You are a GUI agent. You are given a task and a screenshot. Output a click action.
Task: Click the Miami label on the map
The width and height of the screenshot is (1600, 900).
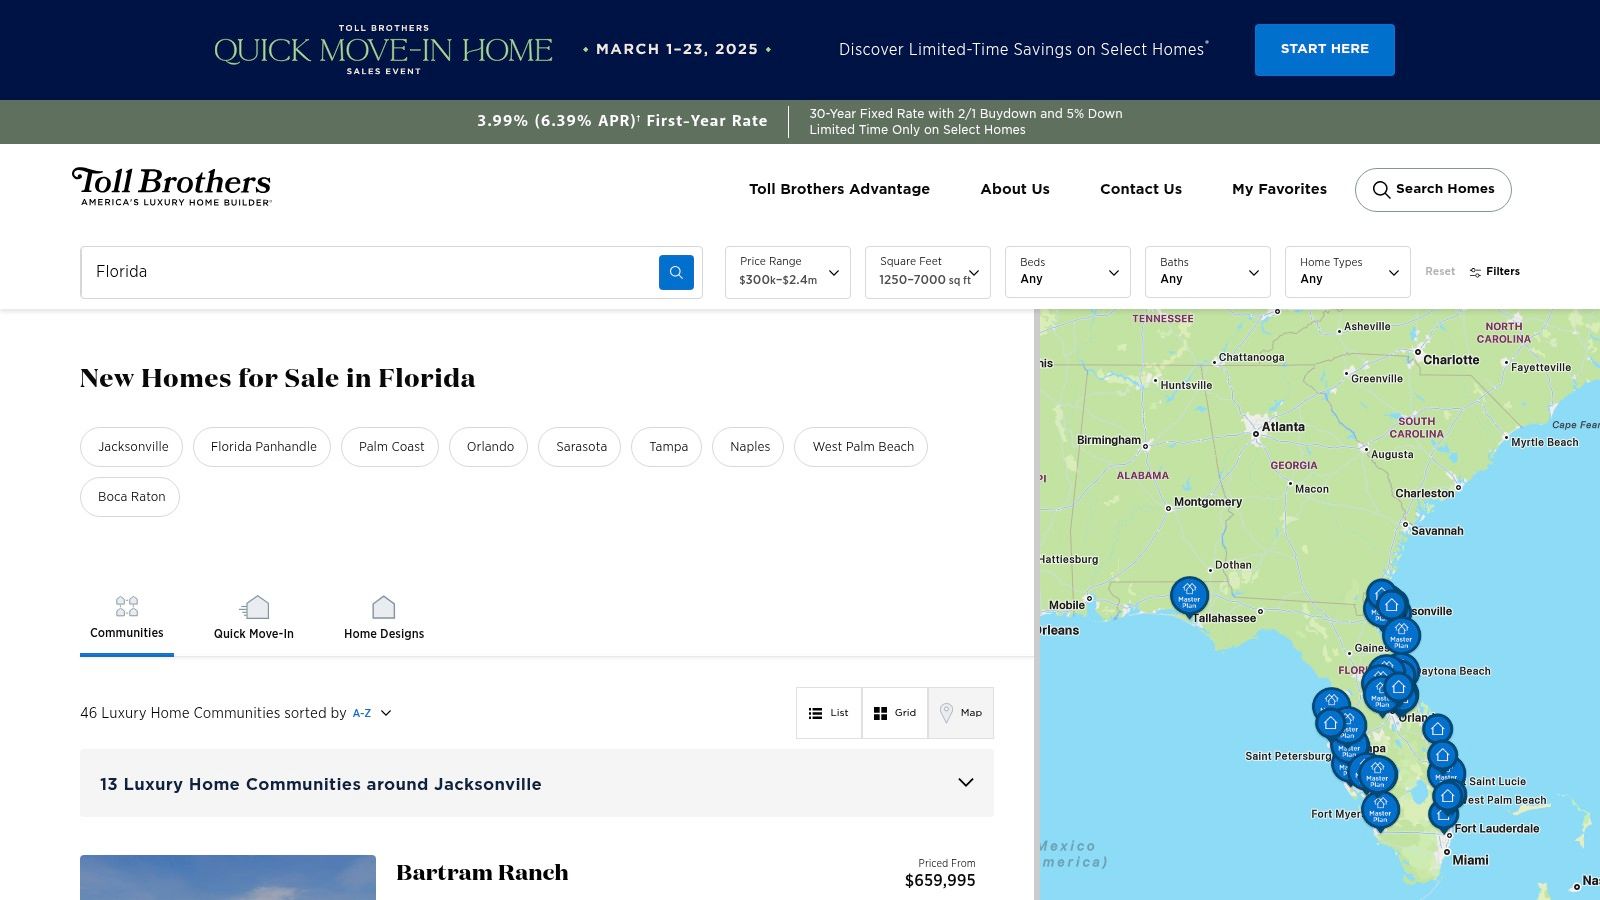point(1470,860)
